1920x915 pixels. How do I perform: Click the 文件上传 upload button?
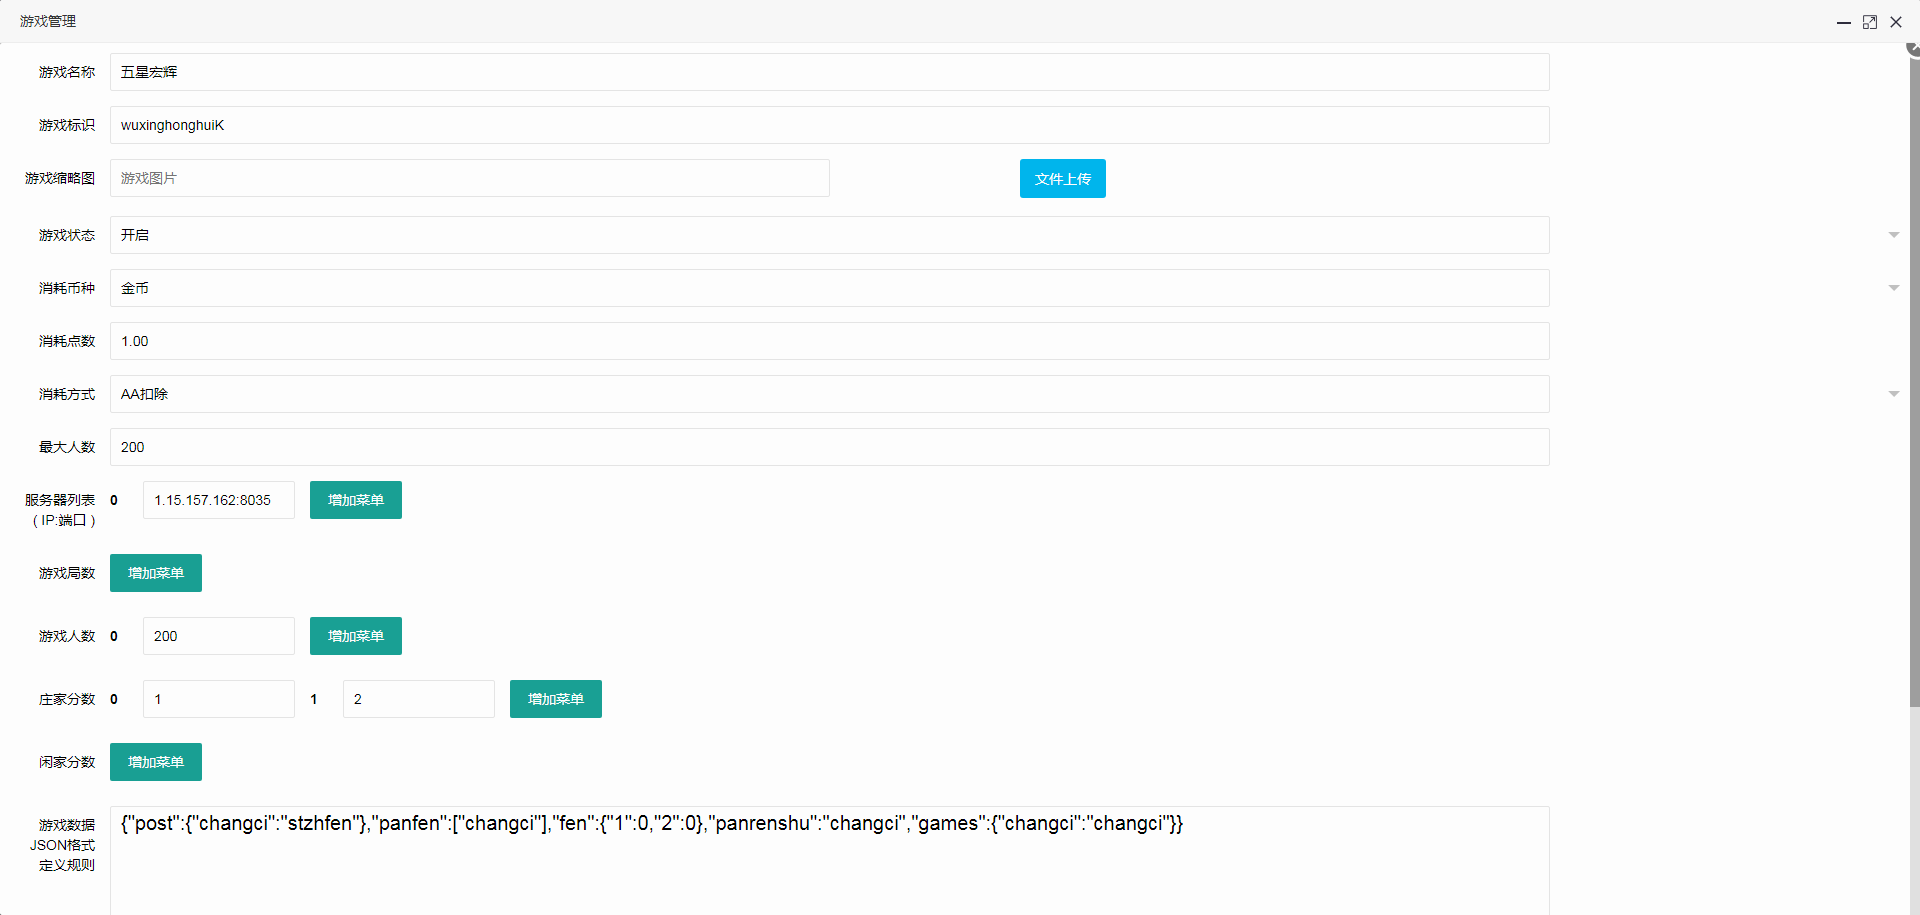pos(1062,179)
